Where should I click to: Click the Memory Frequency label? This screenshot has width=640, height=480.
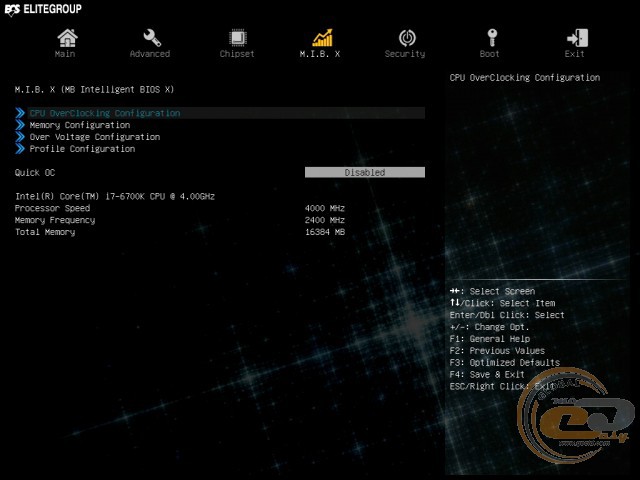[x=55, y=220]
